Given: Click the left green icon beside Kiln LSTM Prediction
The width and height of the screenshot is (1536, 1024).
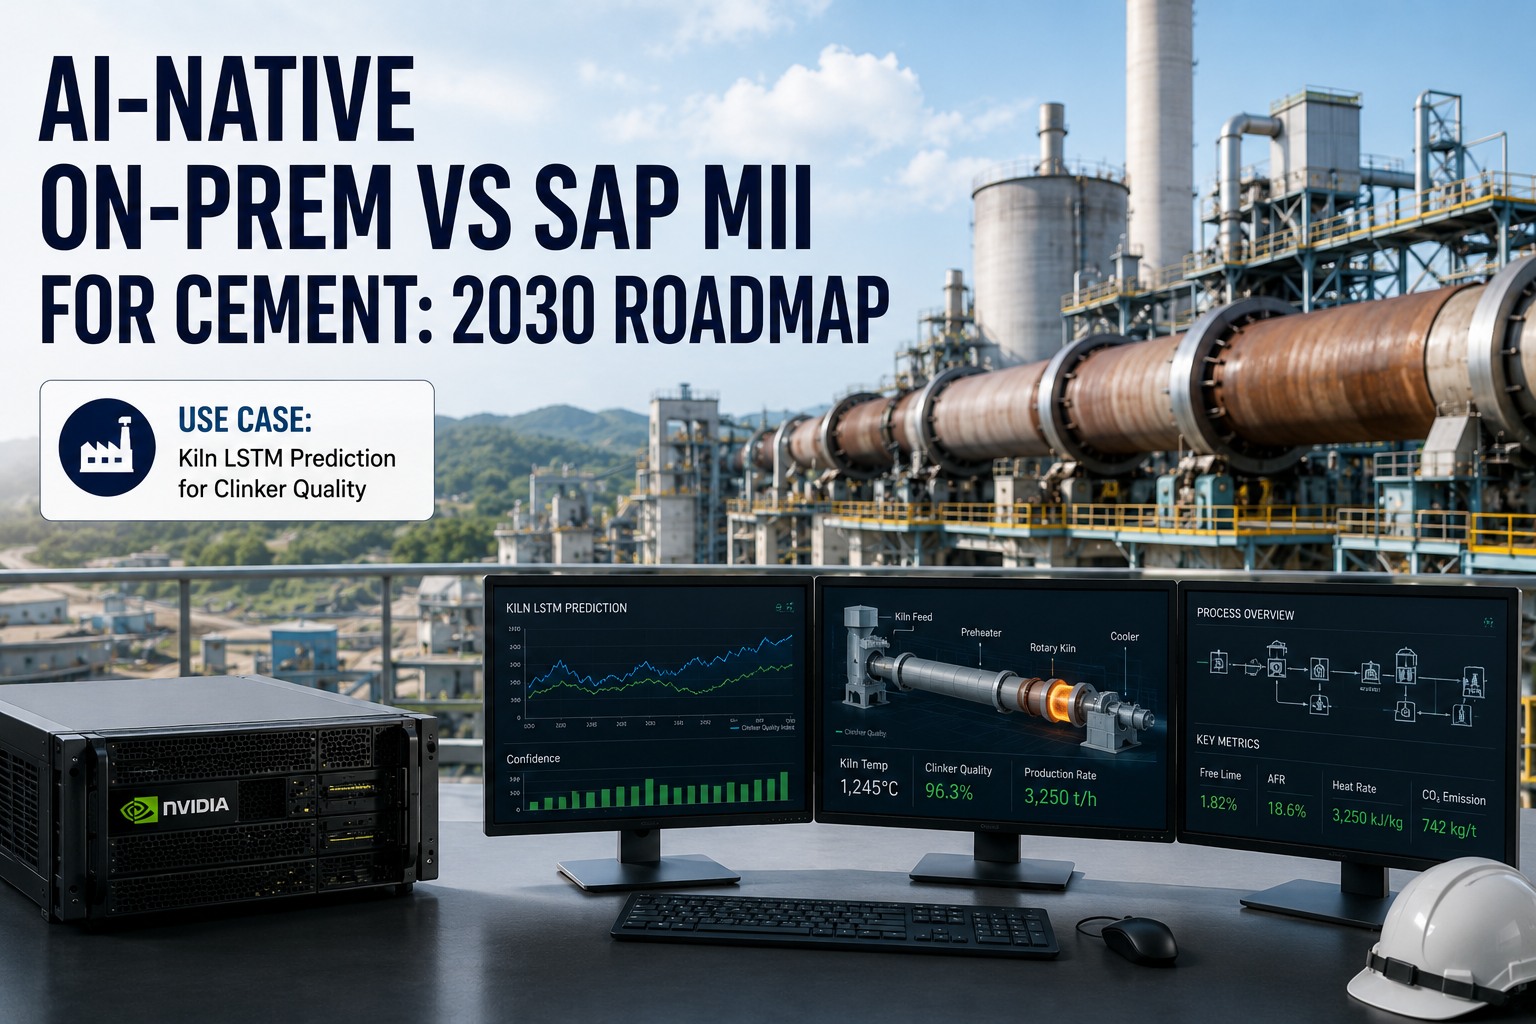Looking at the screenshot, I should pos(779,607).
